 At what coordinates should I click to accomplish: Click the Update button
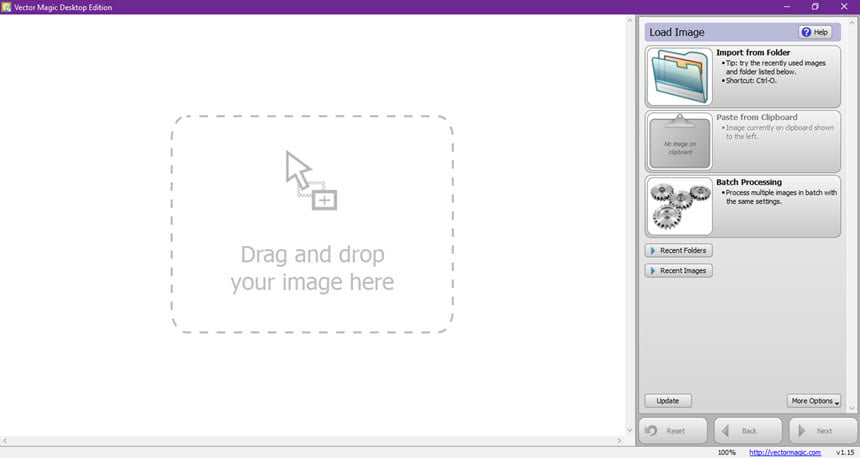[667, 401]
